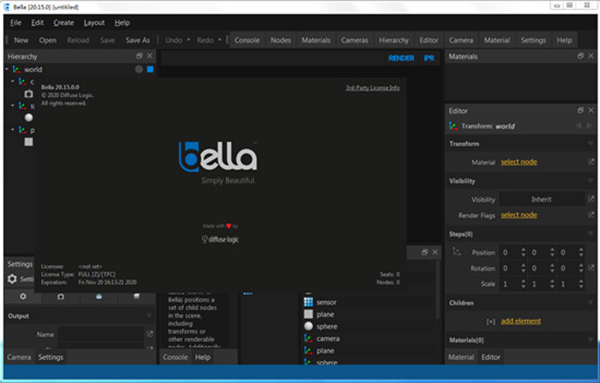Open the Create menu

[64, 23]
